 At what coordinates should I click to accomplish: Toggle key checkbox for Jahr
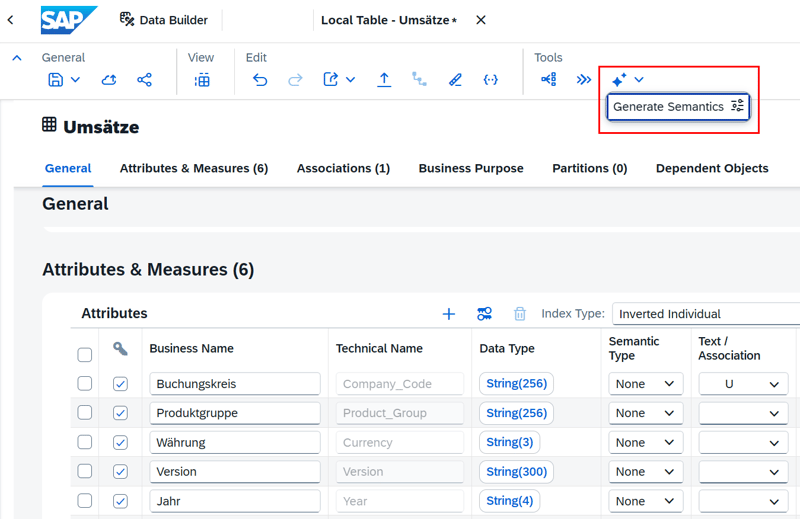coord(120,501)
